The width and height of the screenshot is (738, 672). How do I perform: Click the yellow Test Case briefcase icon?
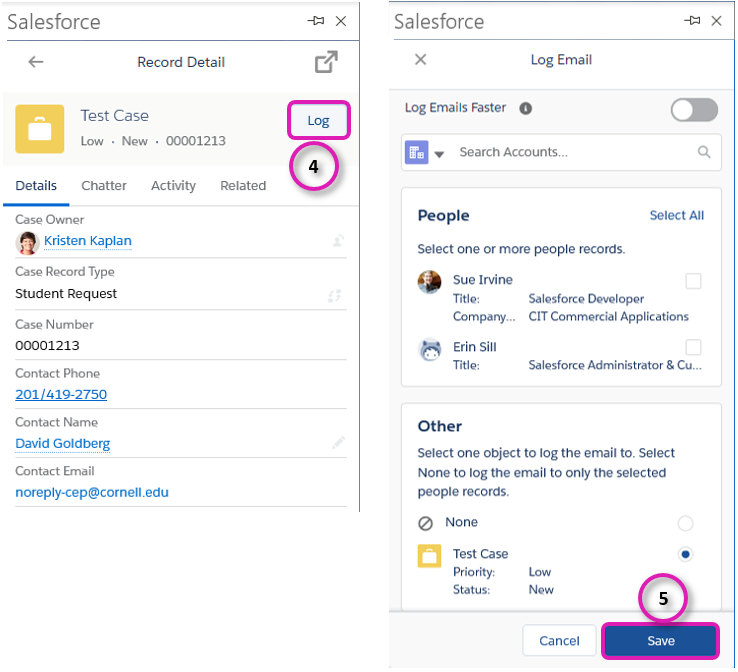click(x=40, y=130)
